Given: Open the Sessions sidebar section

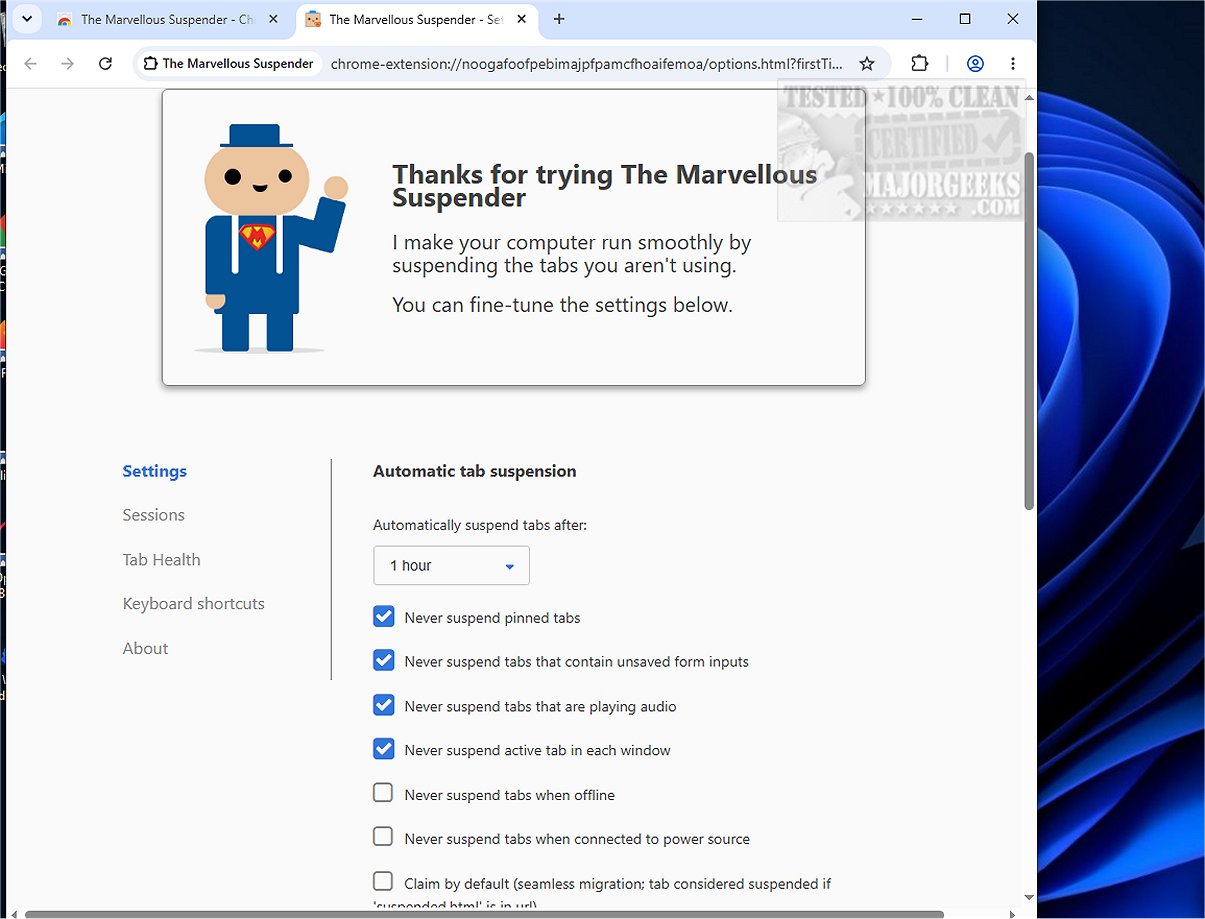Looking at the screenshot, I should (x=154, y=515).
